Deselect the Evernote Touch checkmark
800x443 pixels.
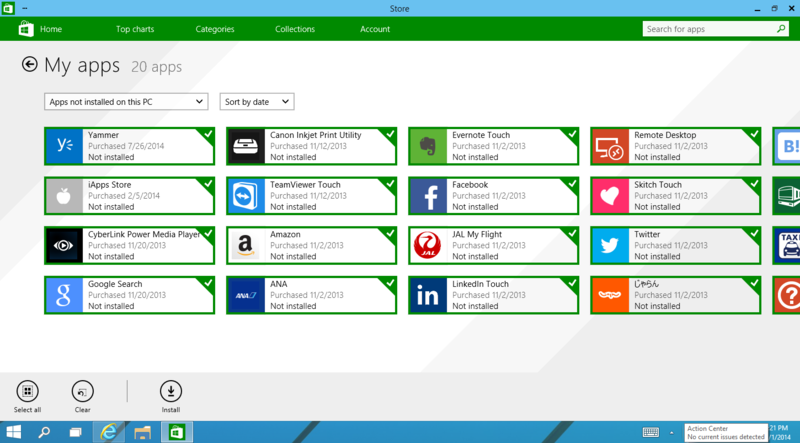pyautogui.click(x=572, y=134)
